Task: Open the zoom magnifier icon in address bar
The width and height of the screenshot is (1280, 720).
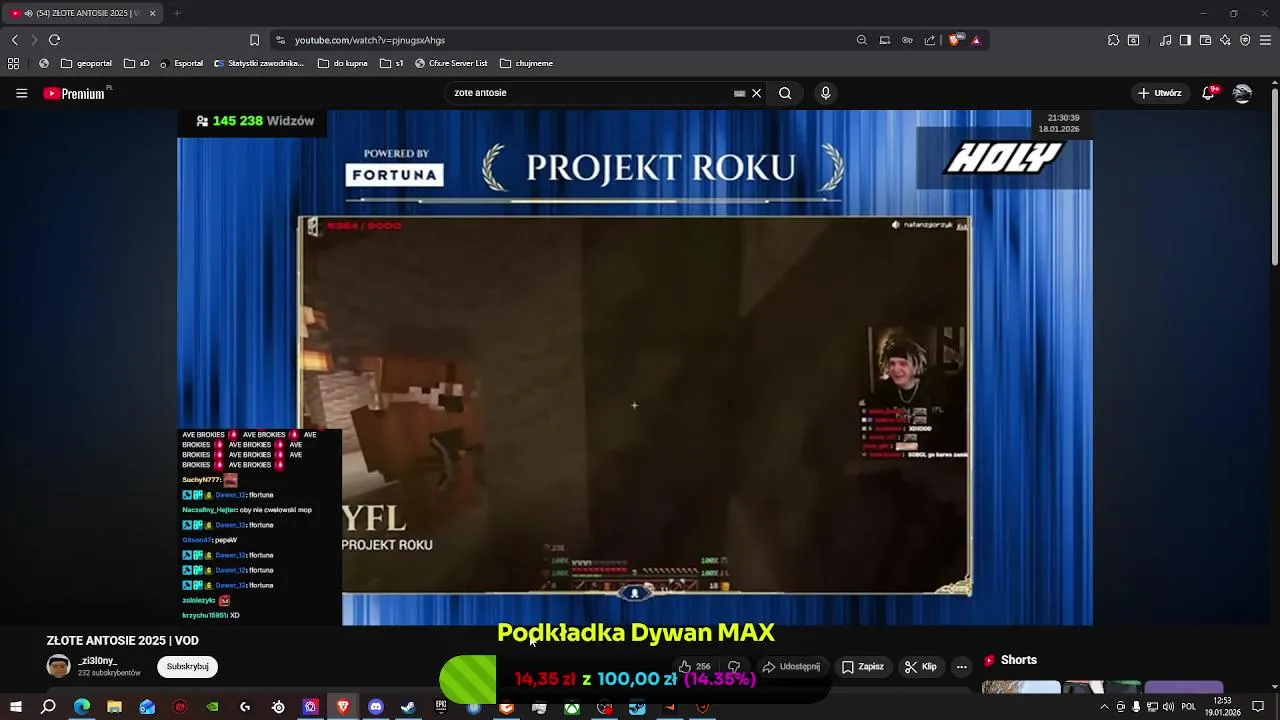Action: click(862, 40)
